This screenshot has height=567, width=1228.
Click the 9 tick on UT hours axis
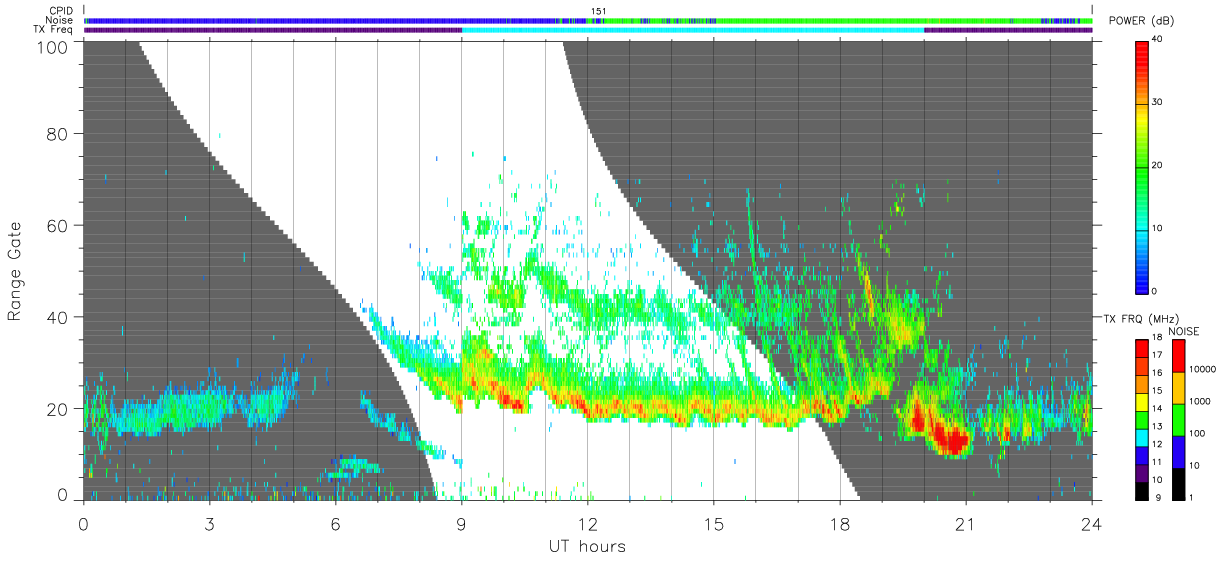click(x=461, y=523)
